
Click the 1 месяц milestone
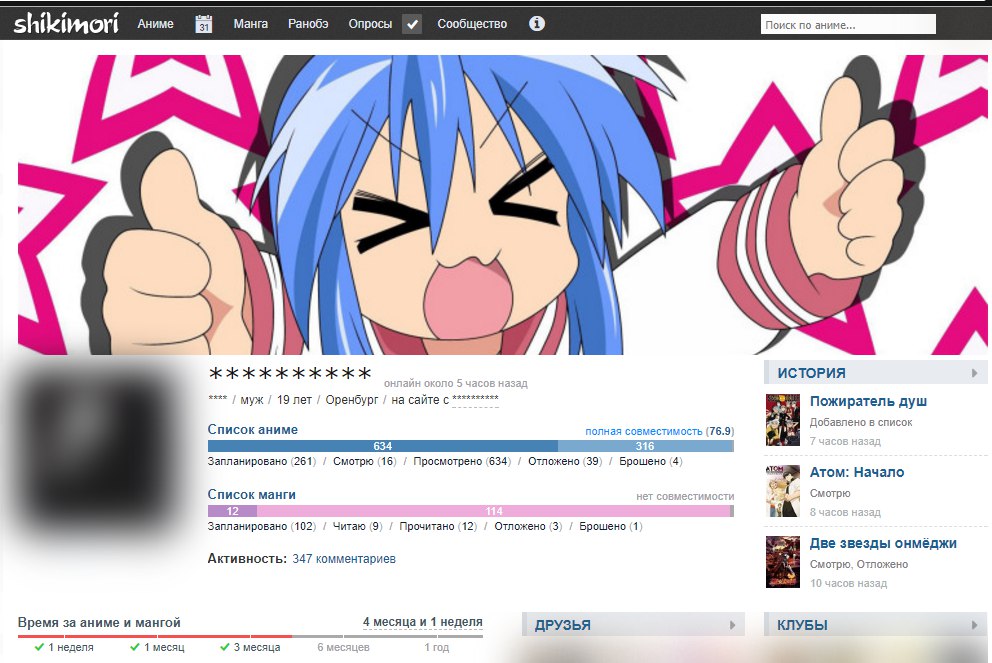point(157,647)
